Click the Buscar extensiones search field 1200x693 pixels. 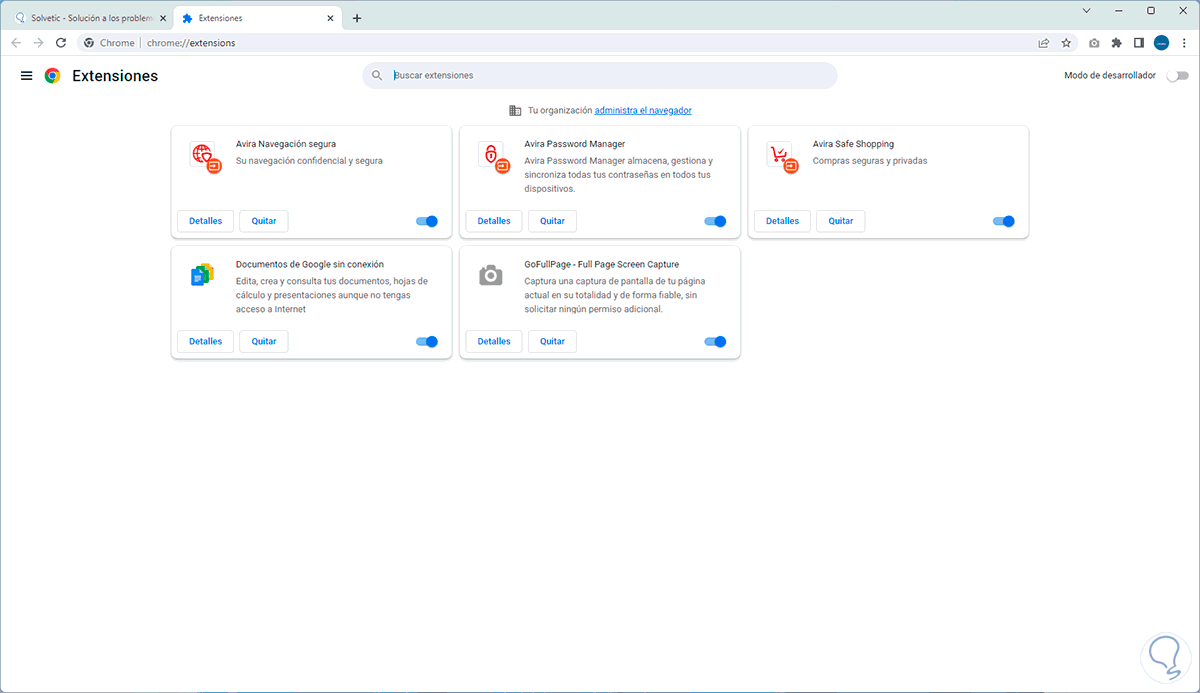coord(600,76)
